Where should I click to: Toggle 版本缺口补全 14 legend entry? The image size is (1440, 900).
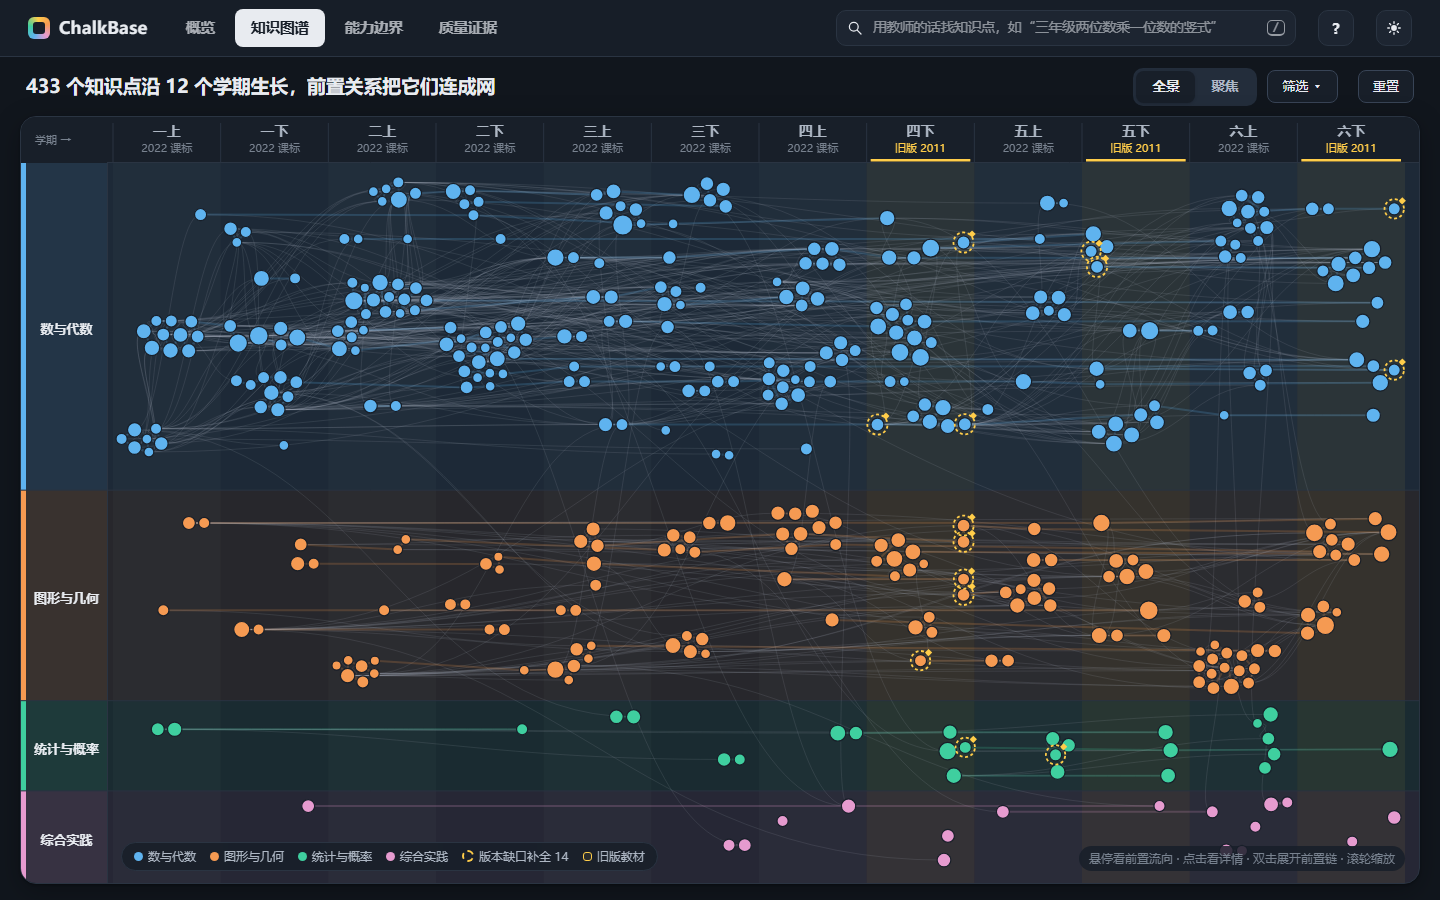[x=515, y=857]
